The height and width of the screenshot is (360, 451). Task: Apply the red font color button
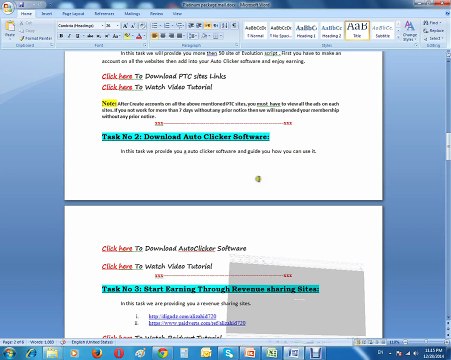pyautogui.click(x=139, y=36)
